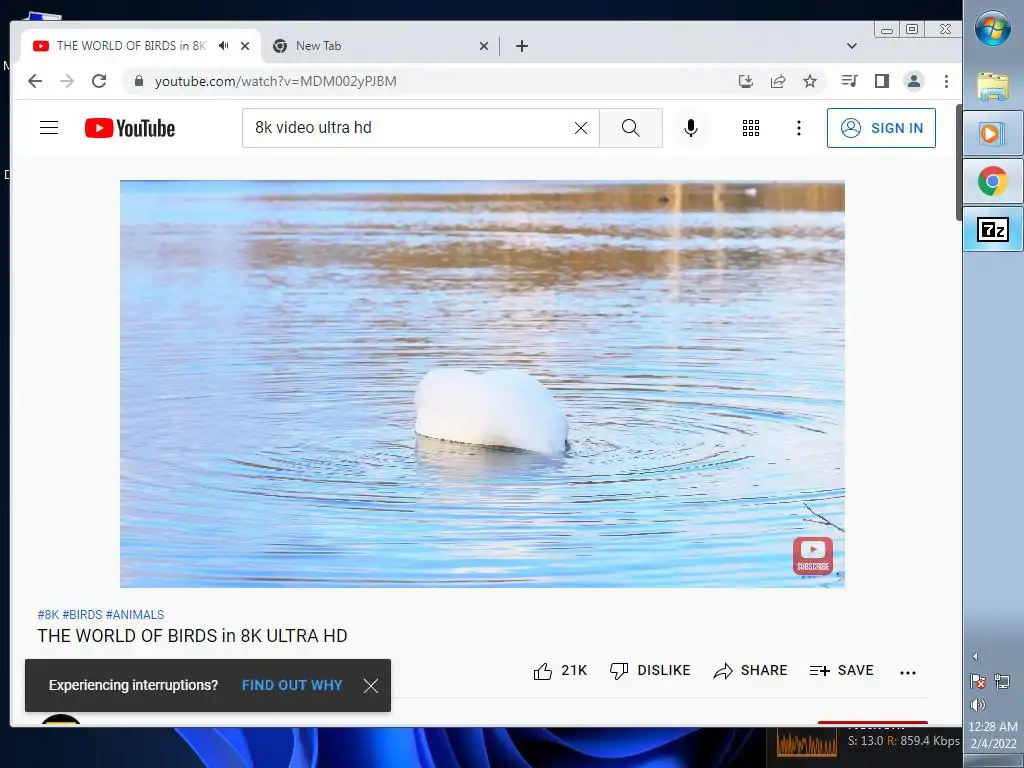Open Chrome three-dot menu
Viewport: 1024px width, 768px height.
(946, 81)
